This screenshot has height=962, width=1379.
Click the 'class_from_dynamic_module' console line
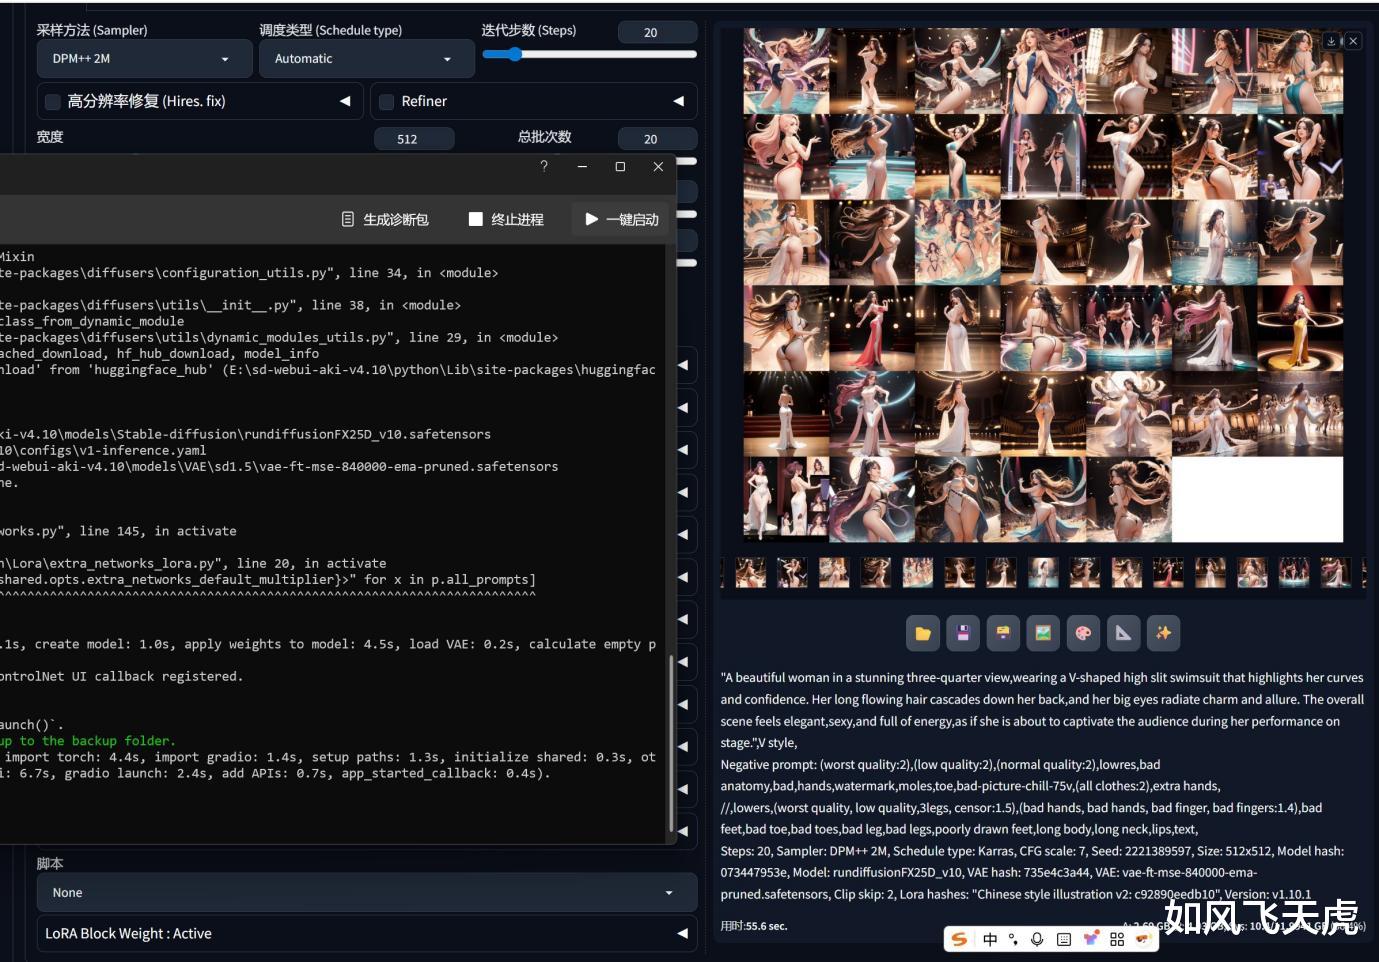pyautogui.click(x=92, y=321)
